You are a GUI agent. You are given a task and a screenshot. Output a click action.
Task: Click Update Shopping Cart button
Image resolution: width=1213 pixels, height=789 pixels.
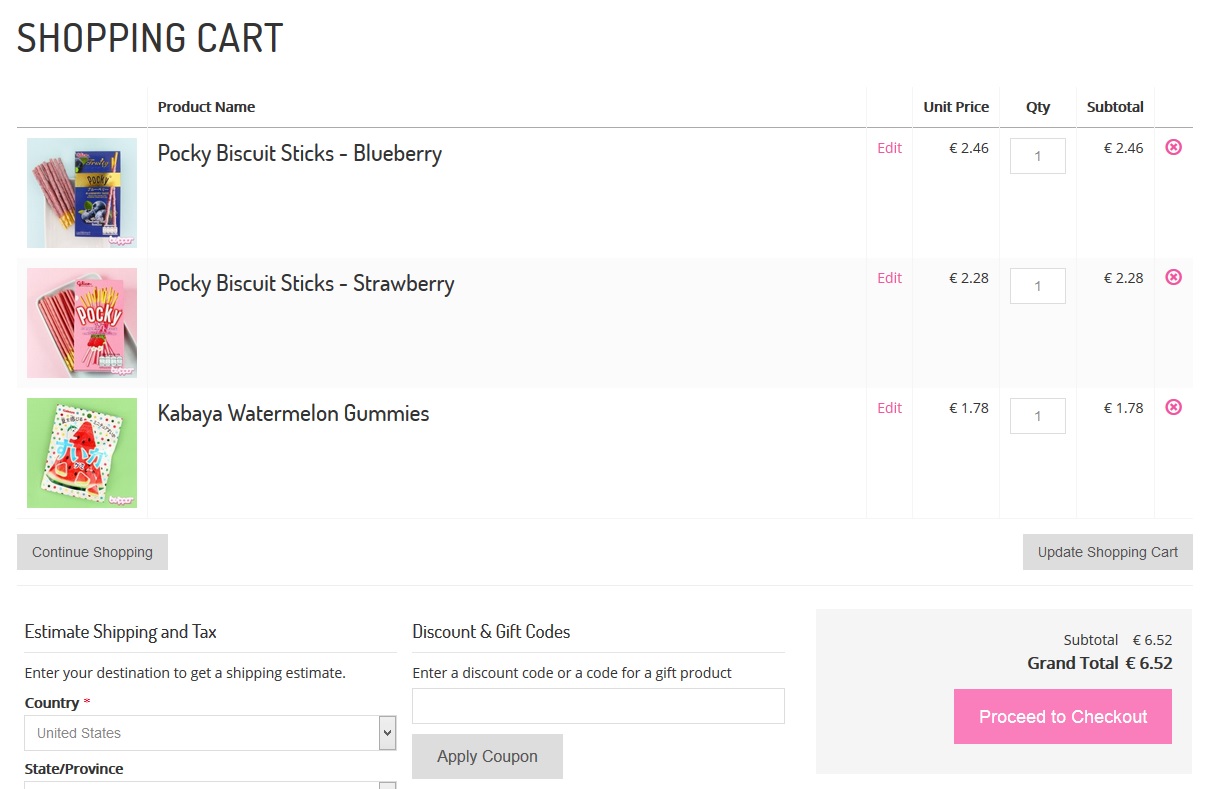coord(1107,552)
